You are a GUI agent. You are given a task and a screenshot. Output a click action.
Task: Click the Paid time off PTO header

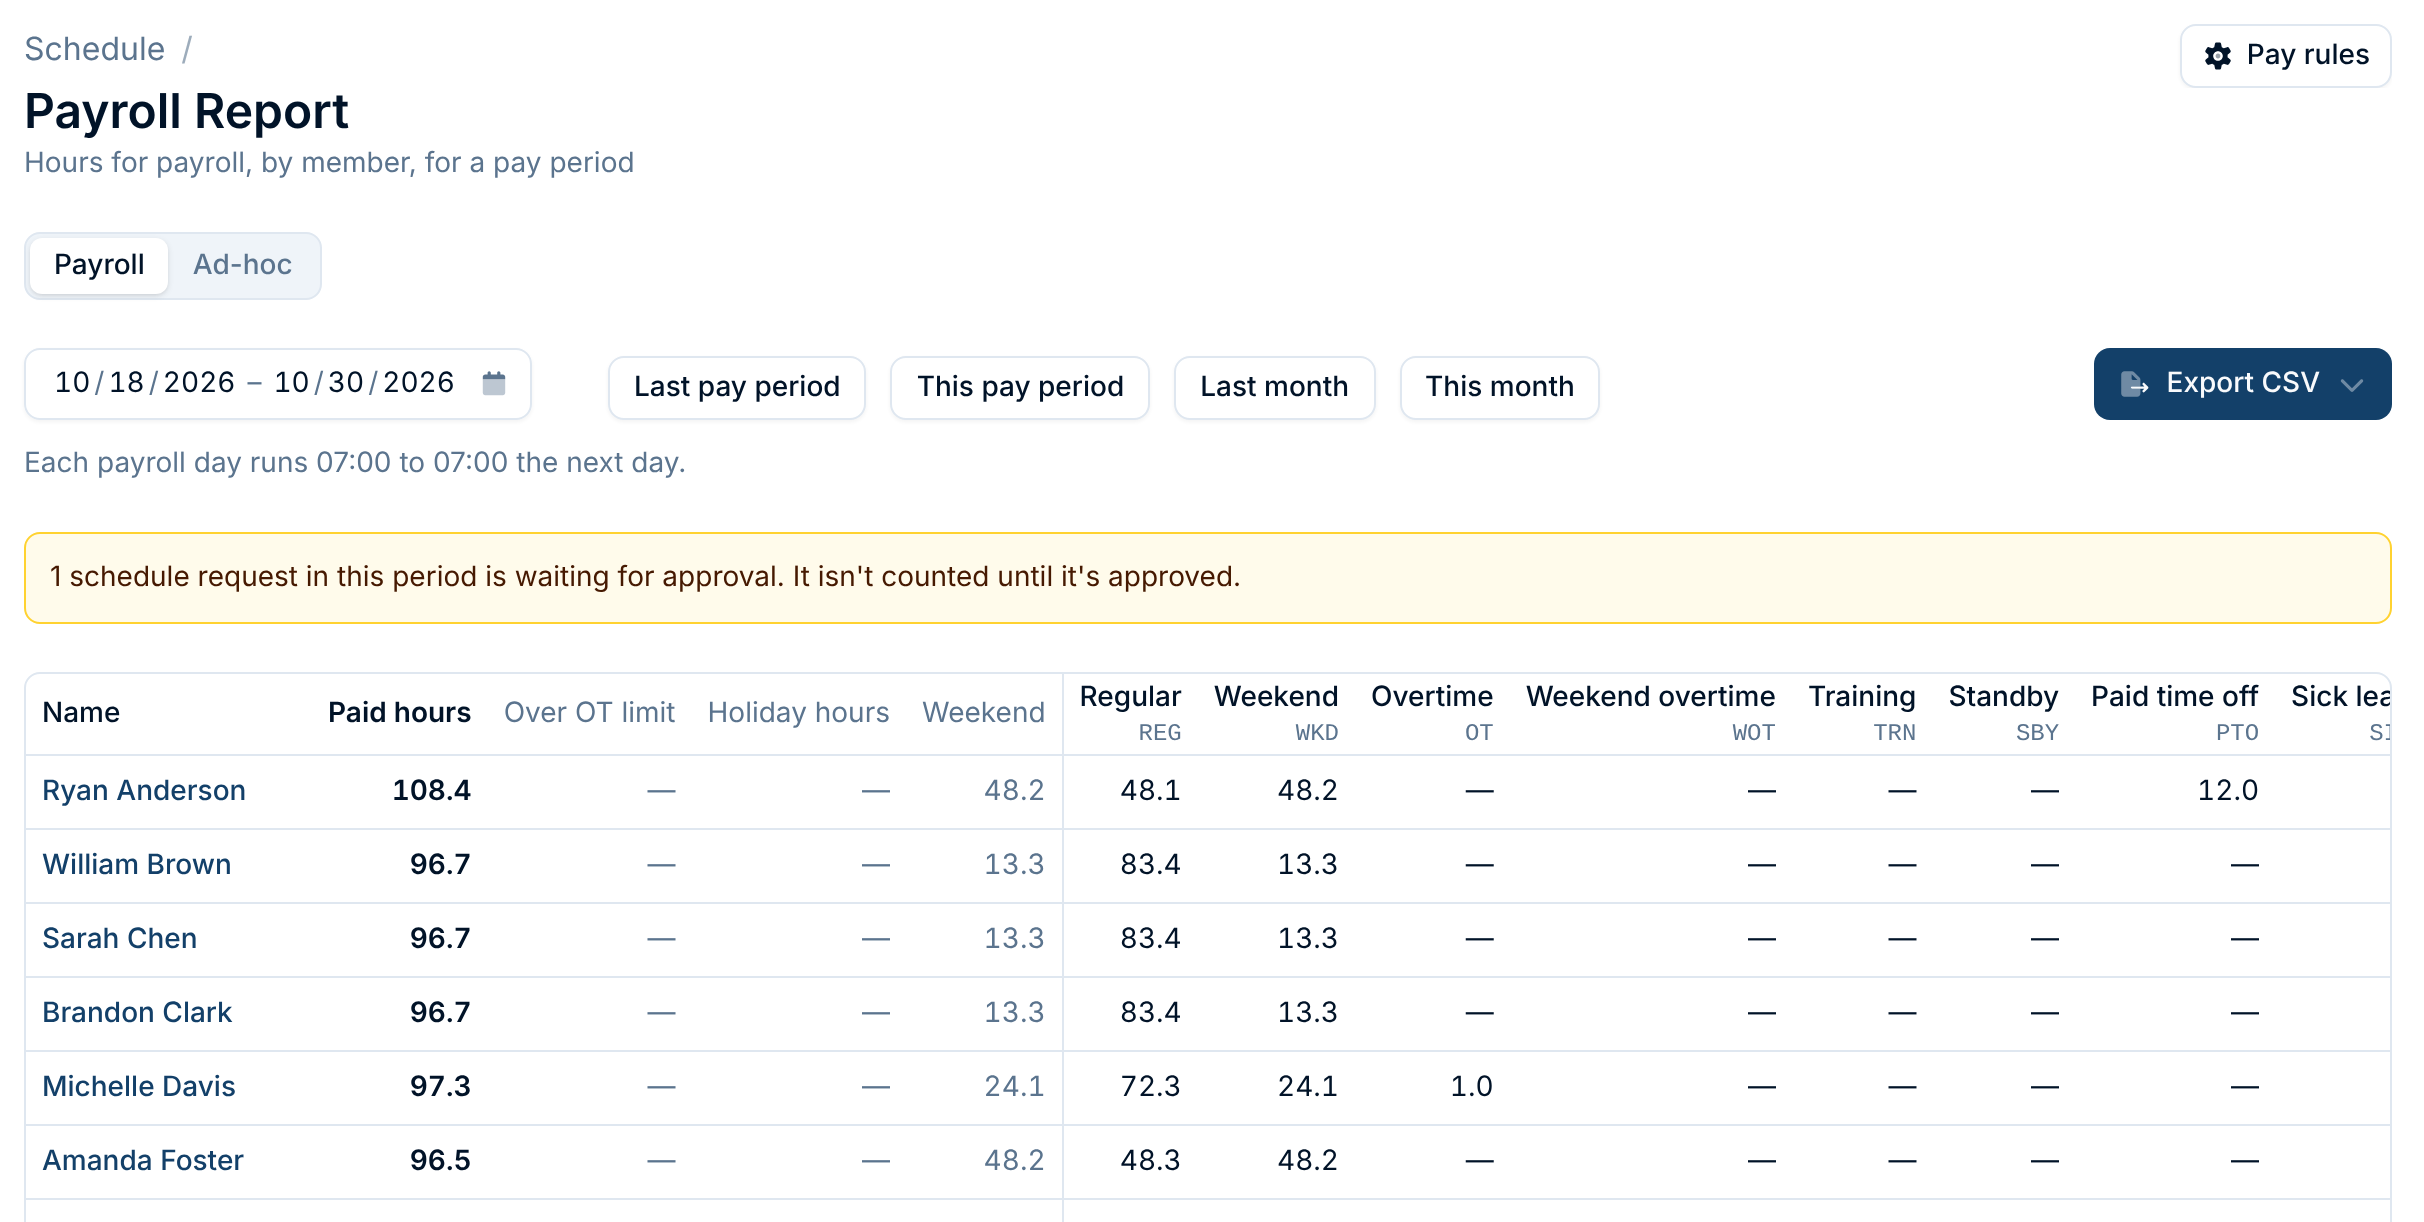2174,713
